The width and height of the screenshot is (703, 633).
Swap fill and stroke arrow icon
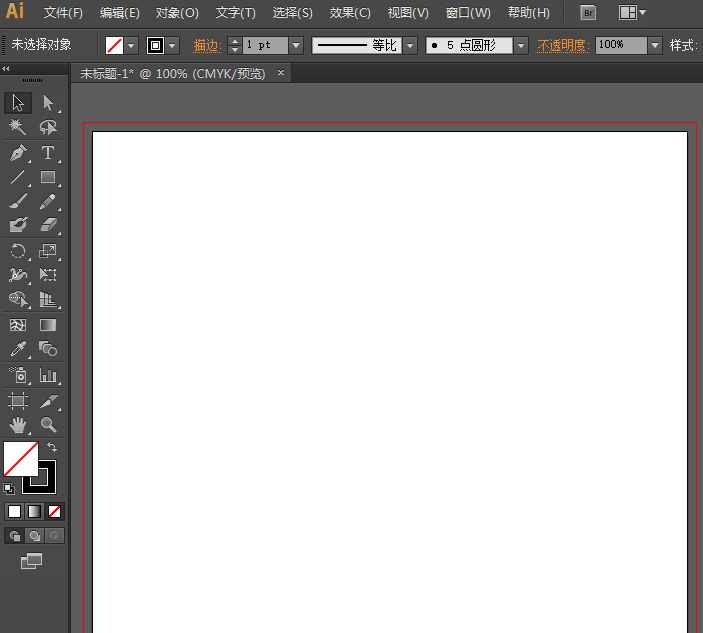[x=52, y=447]
